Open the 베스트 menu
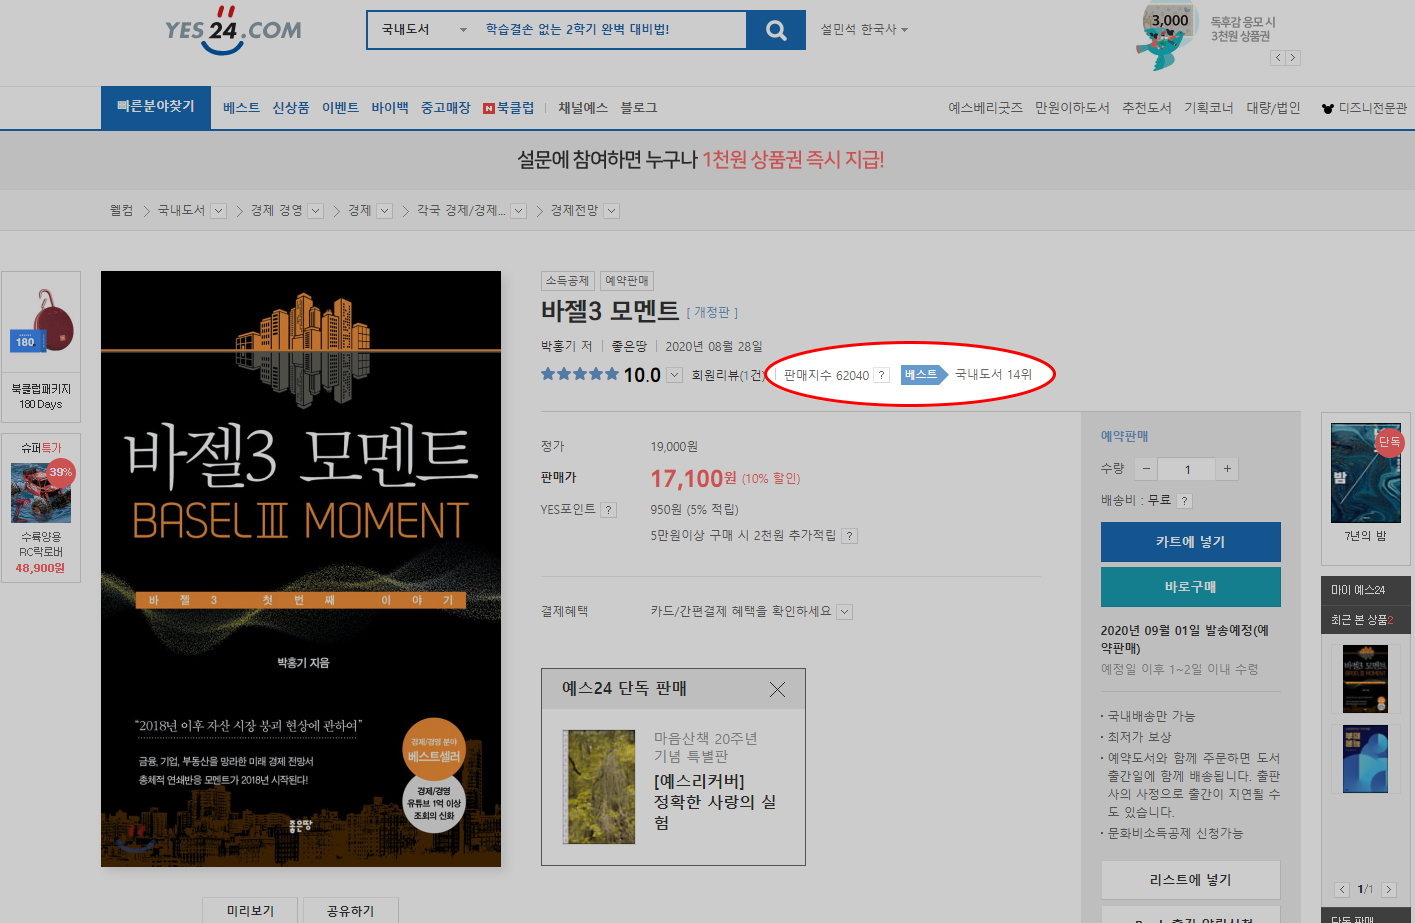This screenshot has height=923, width=1415. point(241,108)
